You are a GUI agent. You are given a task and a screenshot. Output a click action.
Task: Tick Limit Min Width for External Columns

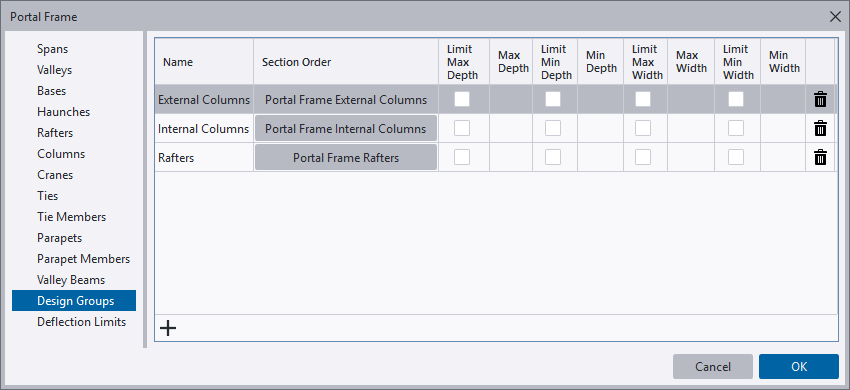click(736, 99)
